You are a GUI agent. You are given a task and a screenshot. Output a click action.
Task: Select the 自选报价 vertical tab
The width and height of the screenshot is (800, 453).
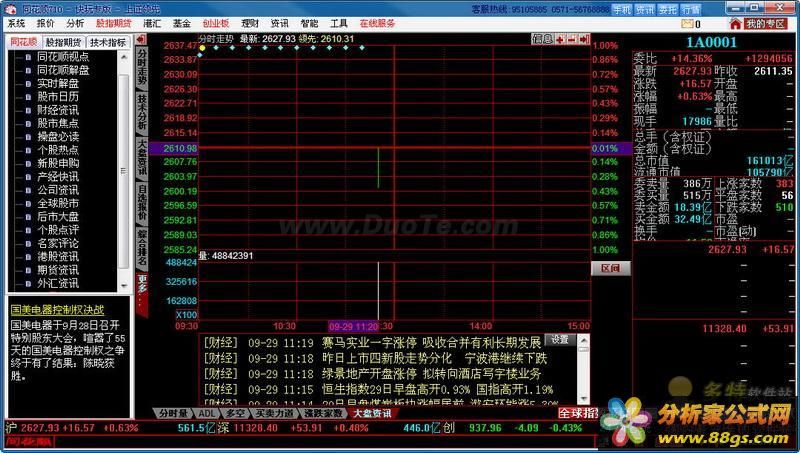[142, 202]
